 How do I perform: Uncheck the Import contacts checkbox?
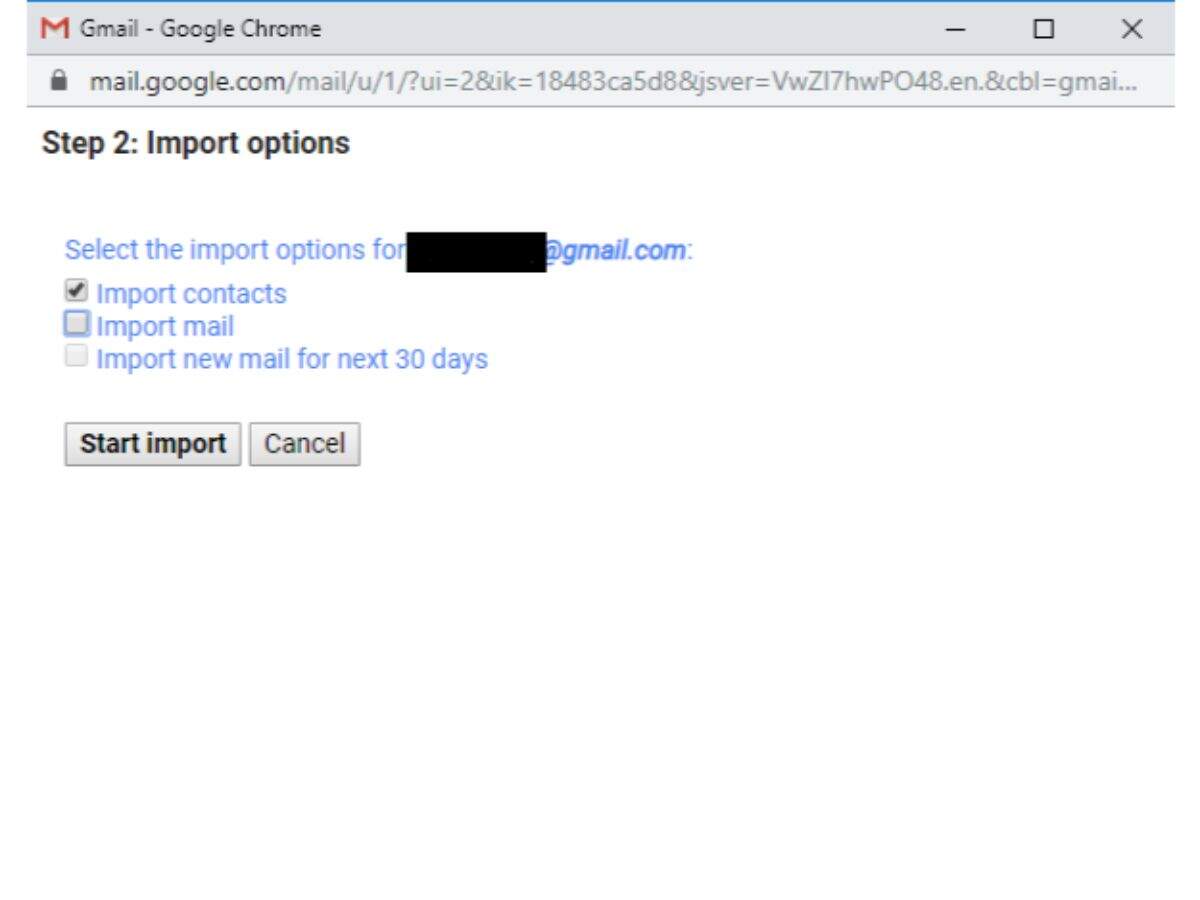75,291
